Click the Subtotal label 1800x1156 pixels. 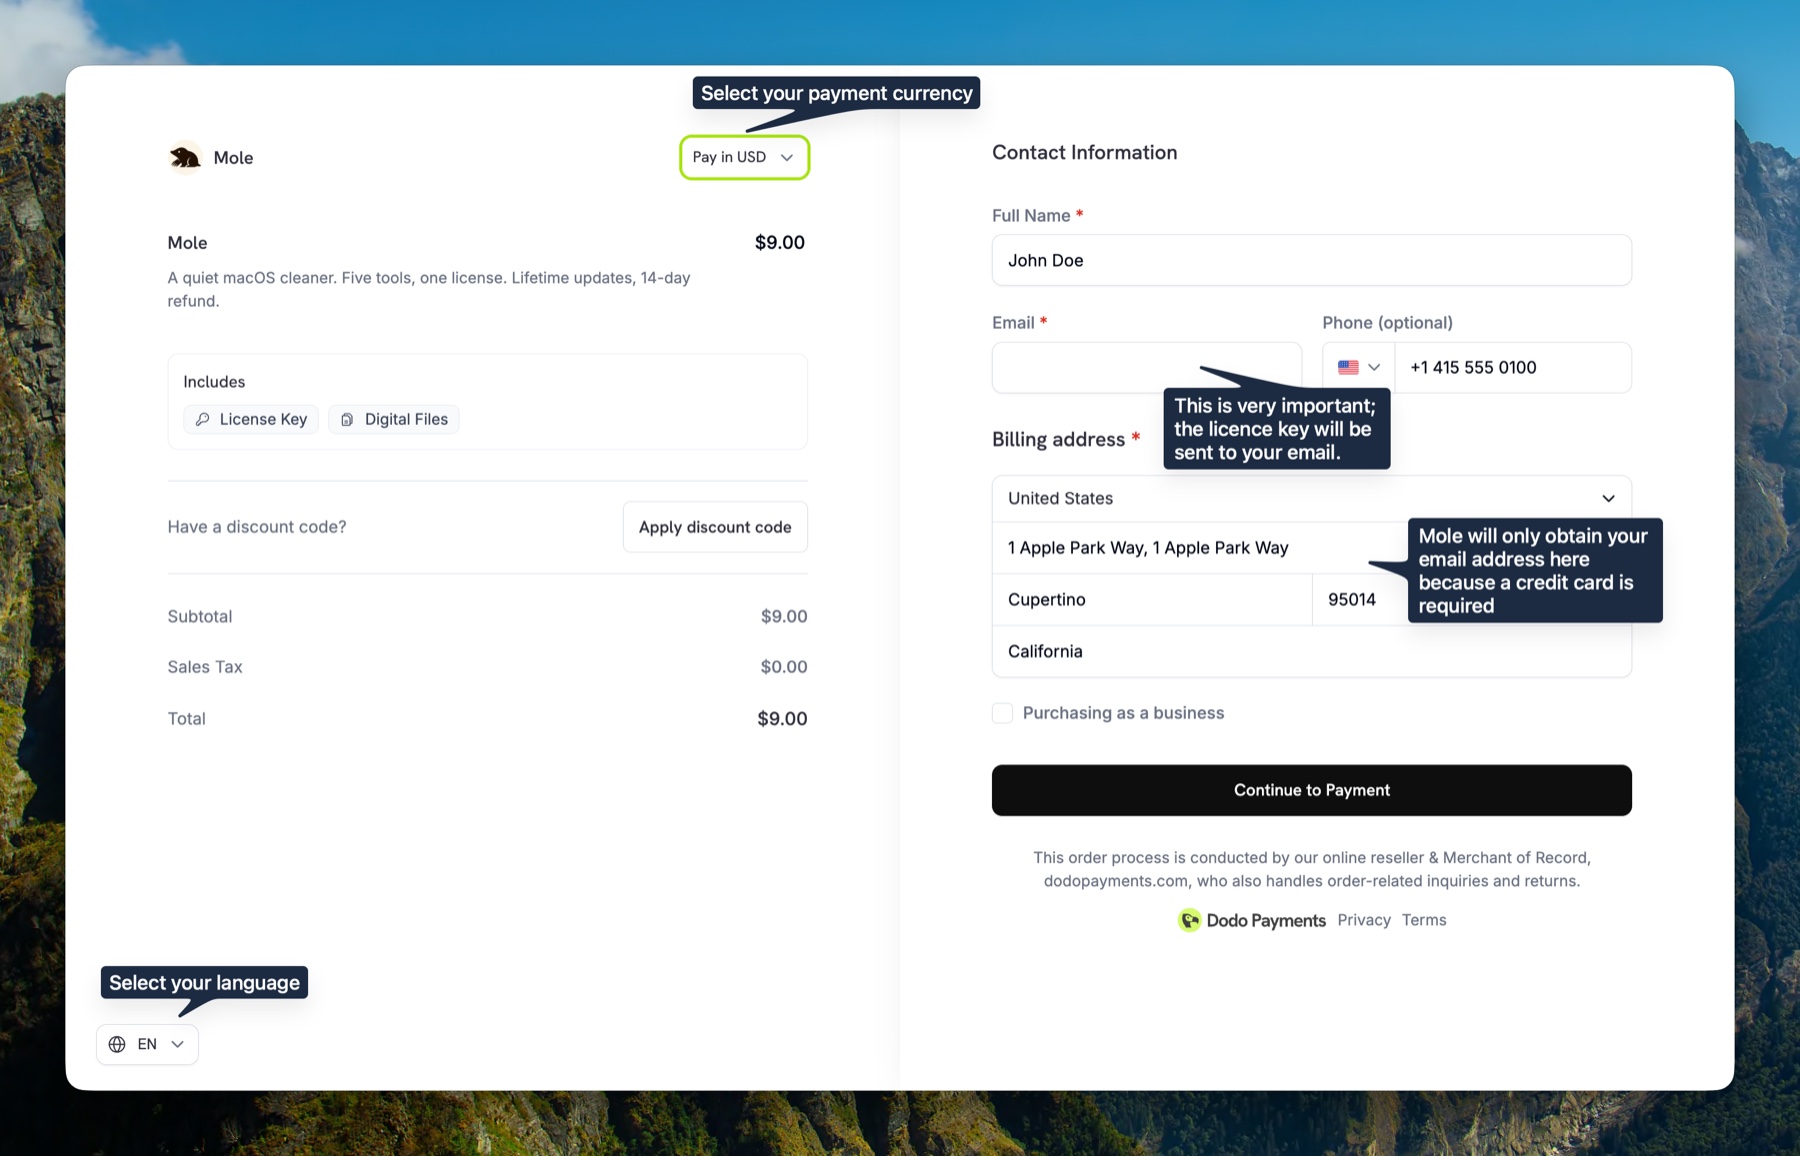[x=200, y=617]
